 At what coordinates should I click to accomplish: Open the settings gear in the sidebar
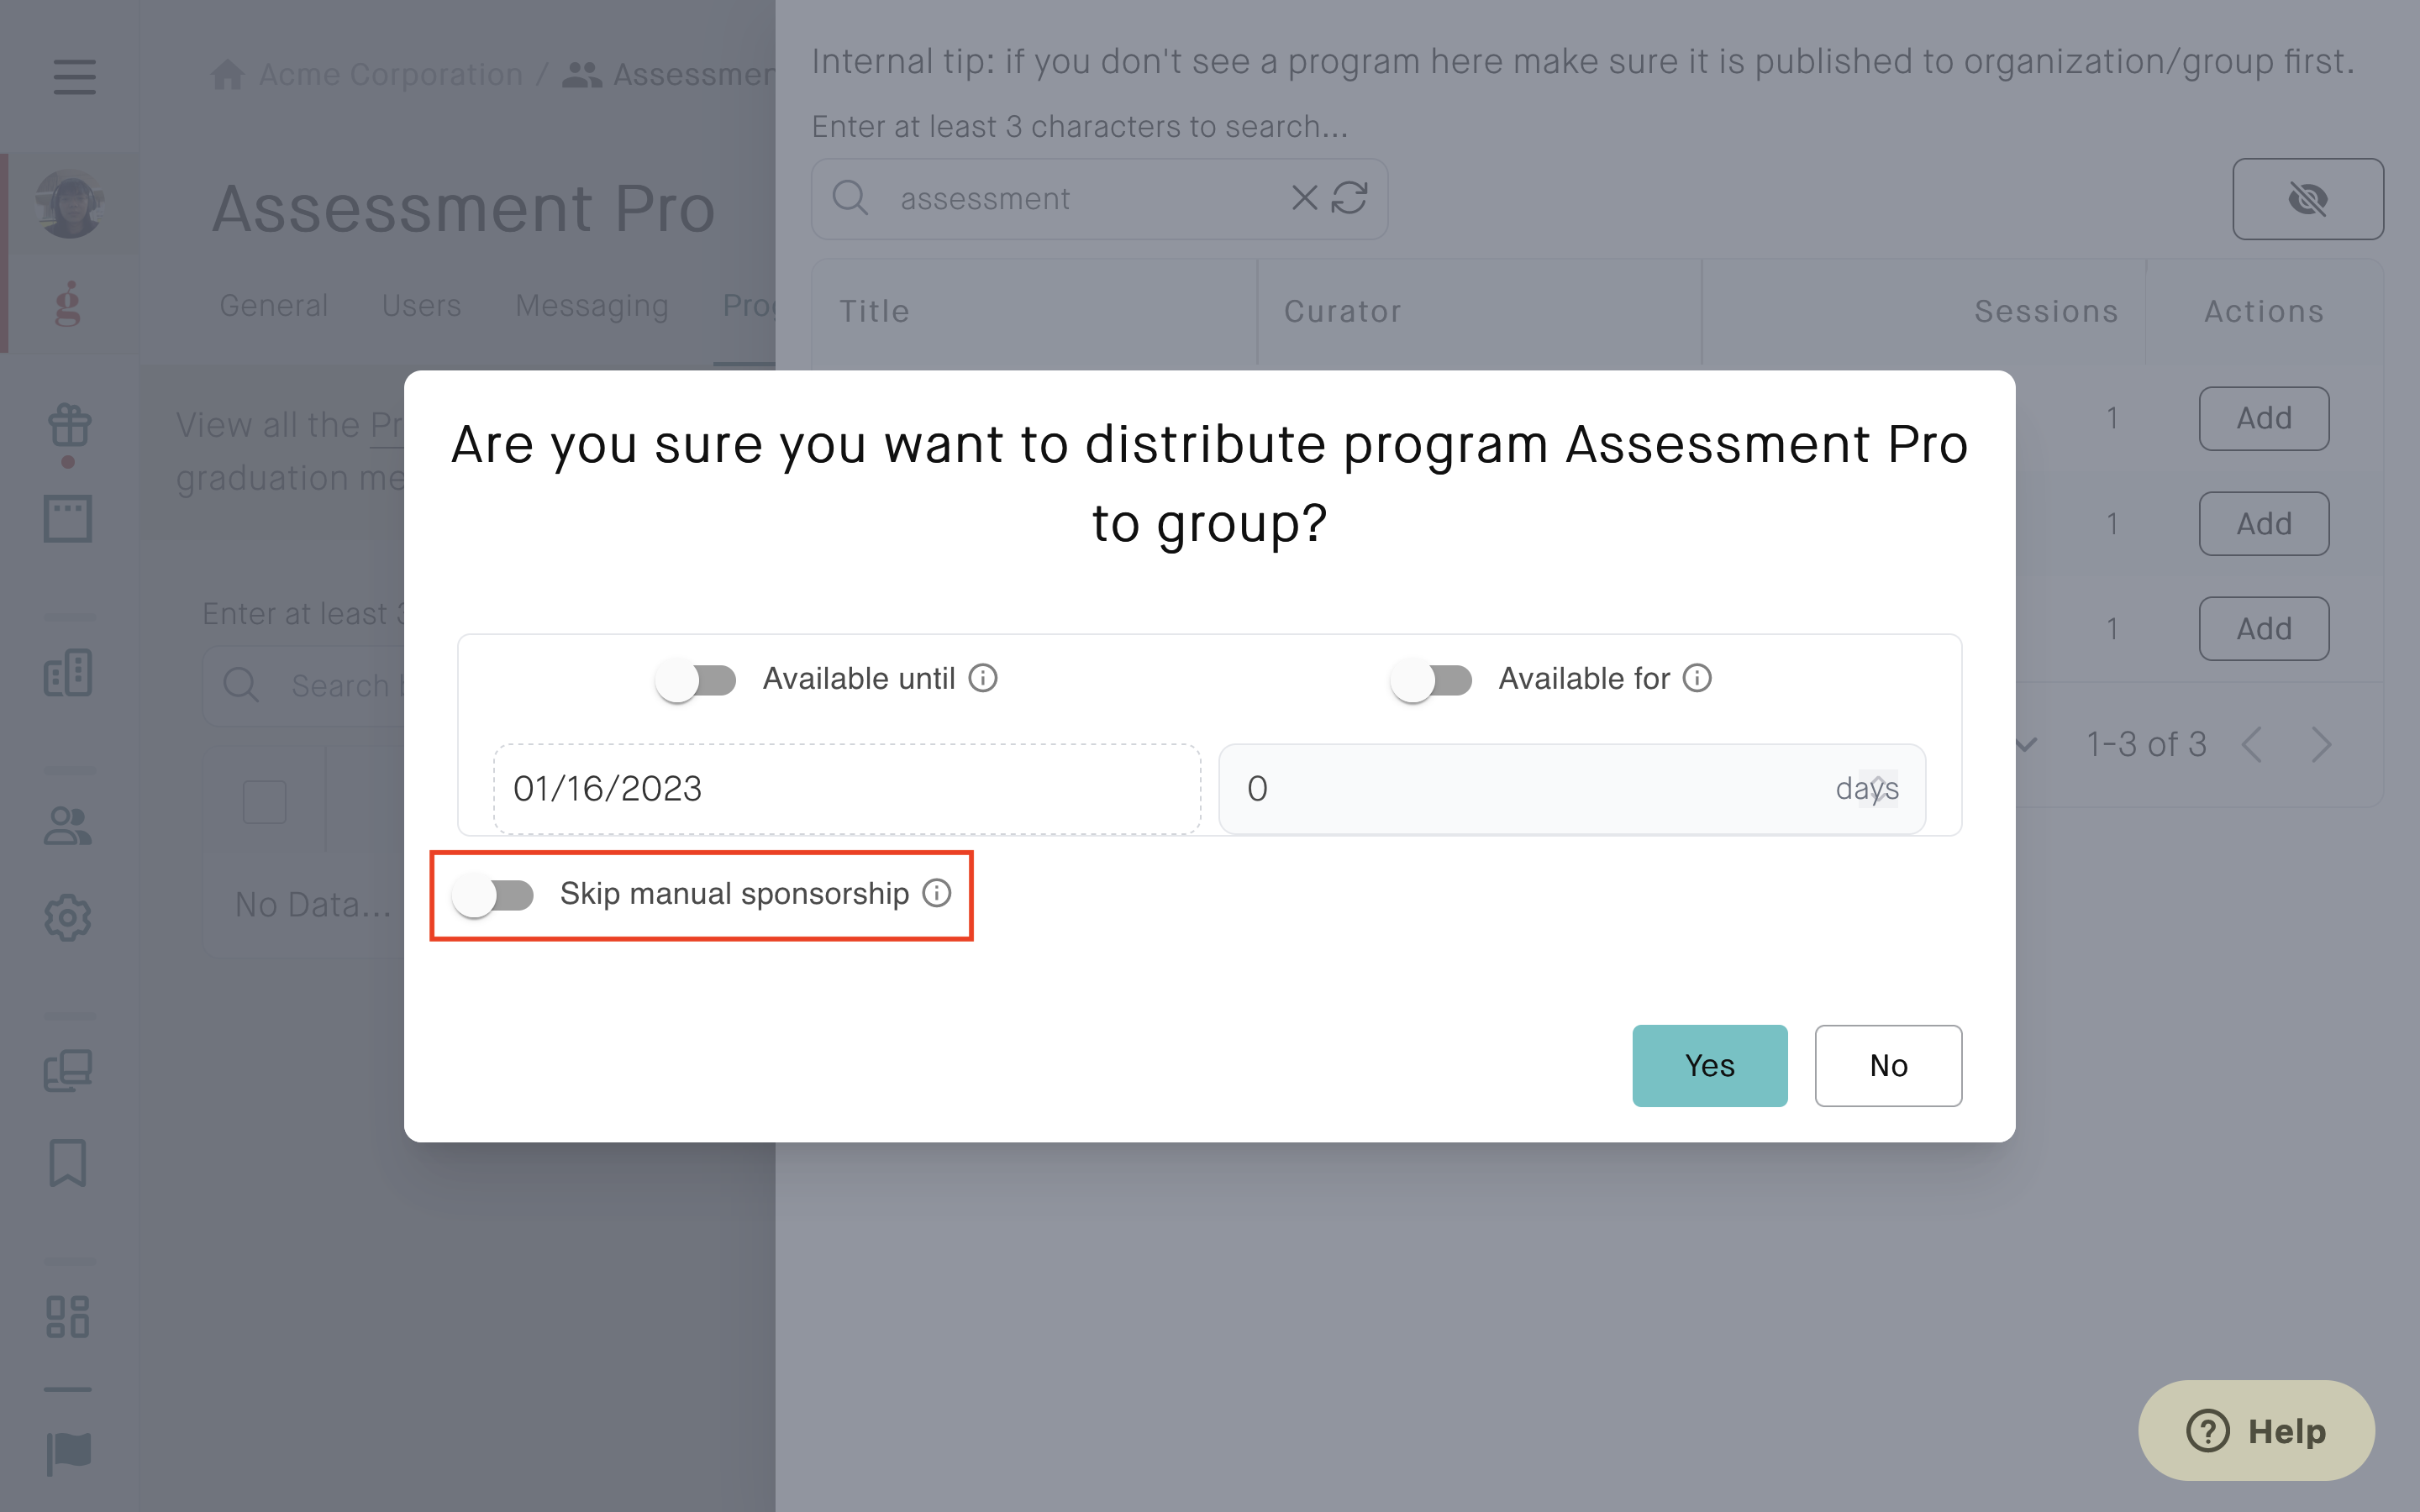(68, 918)
